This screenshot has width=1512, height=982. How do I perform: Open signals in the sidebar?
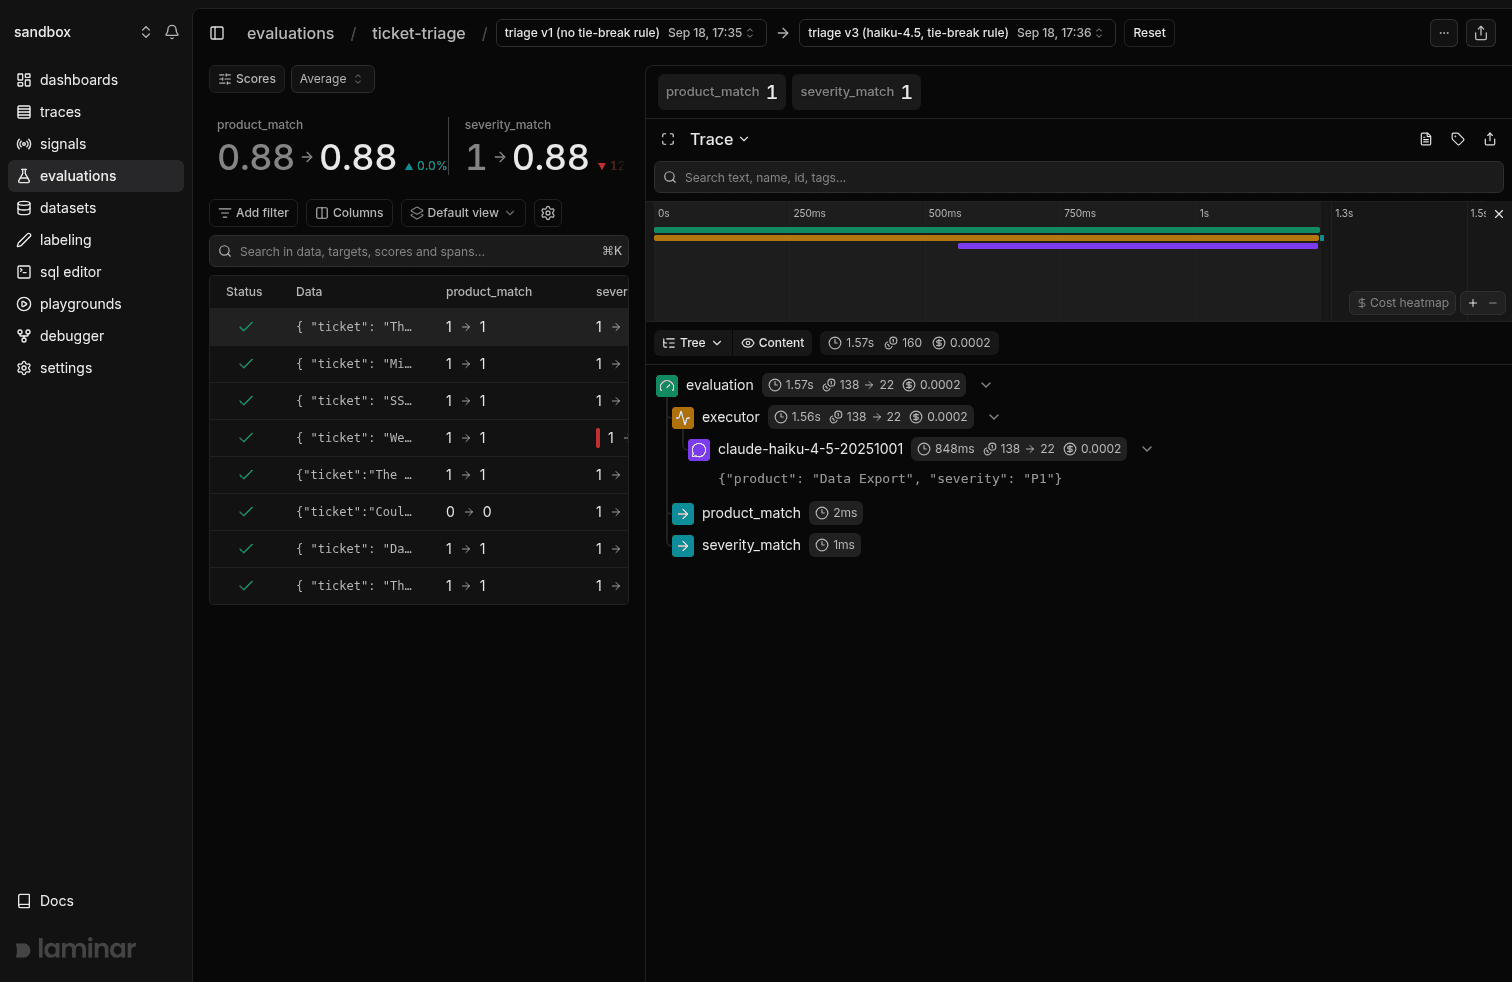96,144
